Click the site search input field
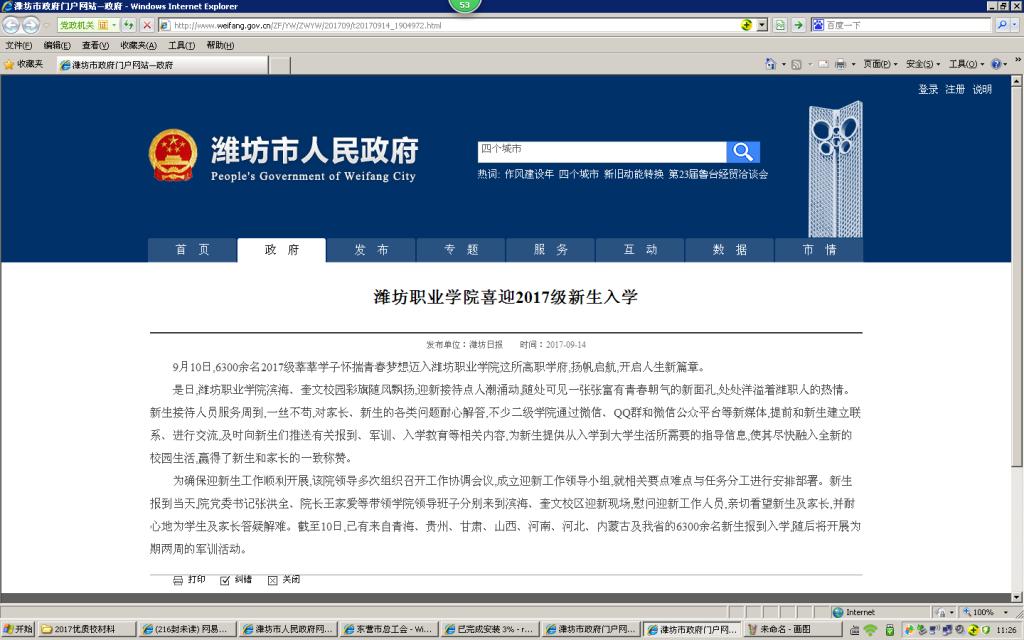Image resolution: width=1024 pixels, height=640 pixels. pyautogui.click(x=600, y=150)
